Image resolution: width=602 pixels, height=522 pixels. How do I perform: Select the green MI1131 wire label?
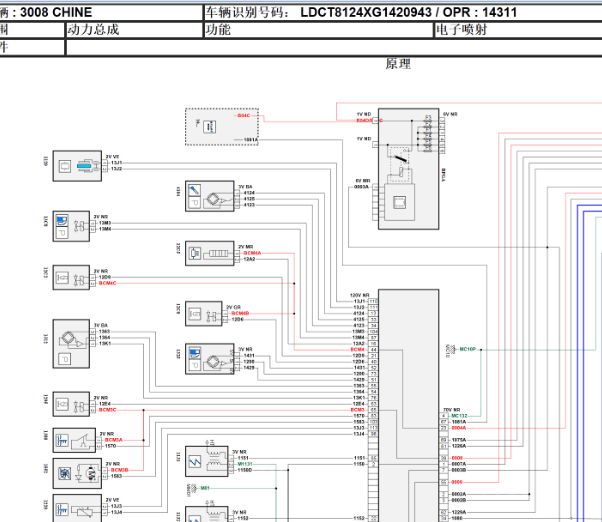pyautogui.click(x=245, y=464)
